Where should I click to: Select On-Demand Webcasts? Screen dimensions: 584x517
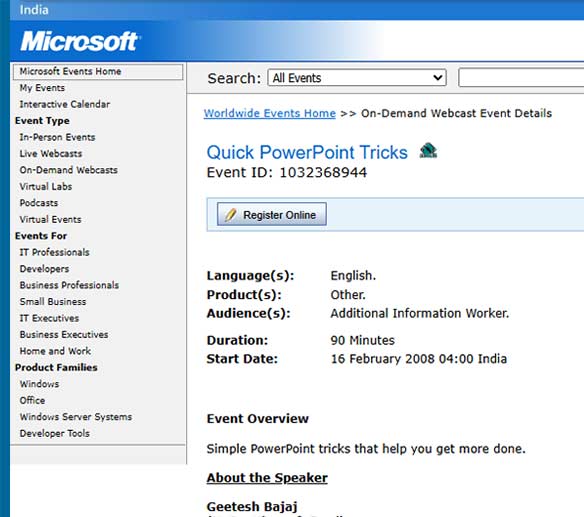[69, 170]
